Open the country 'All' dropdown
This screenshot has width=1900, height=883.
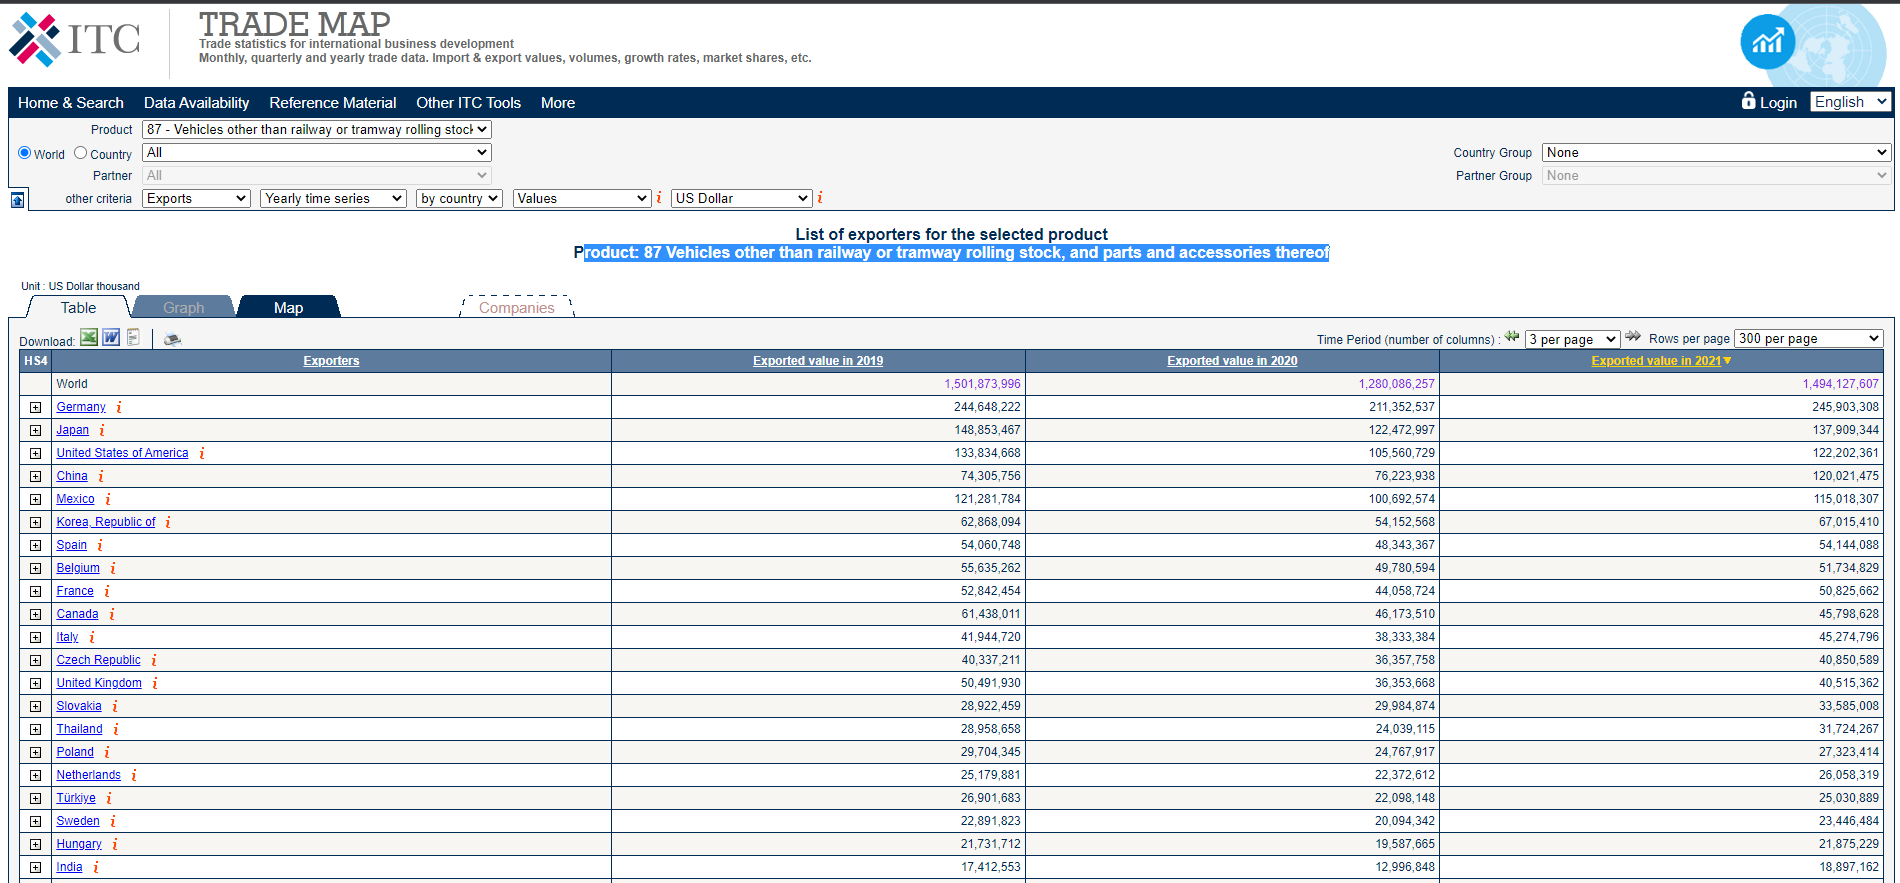(317, 152)
